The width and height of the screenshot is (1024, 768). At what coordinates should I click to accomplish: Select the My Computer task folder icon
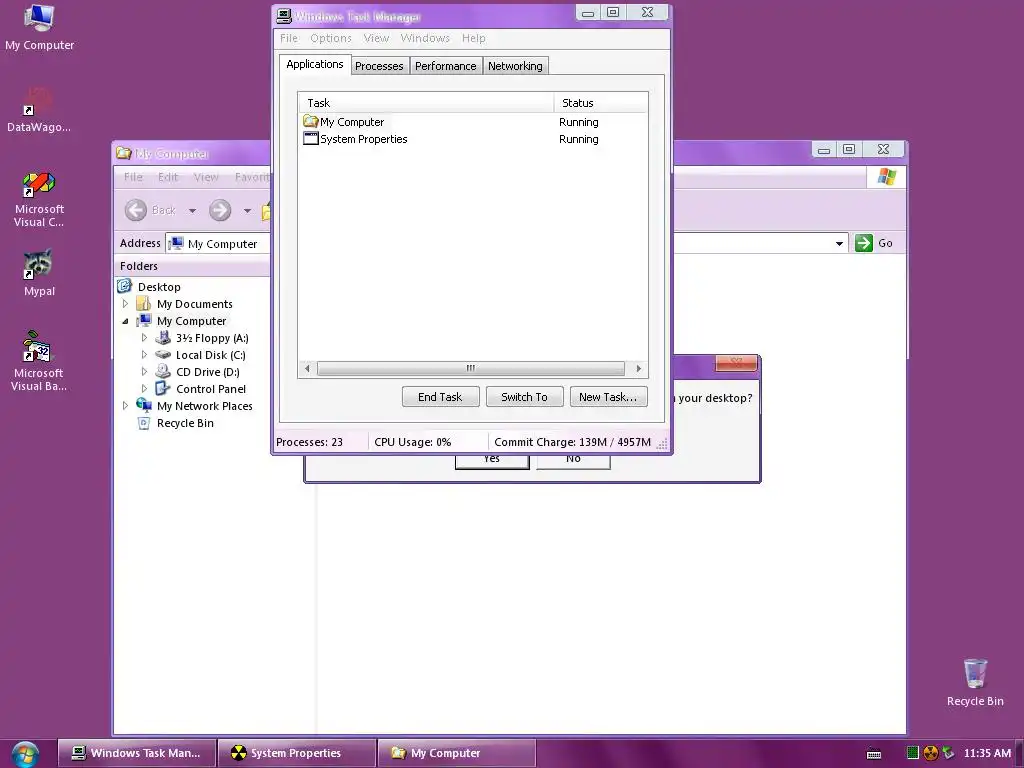tap(310, 121)
